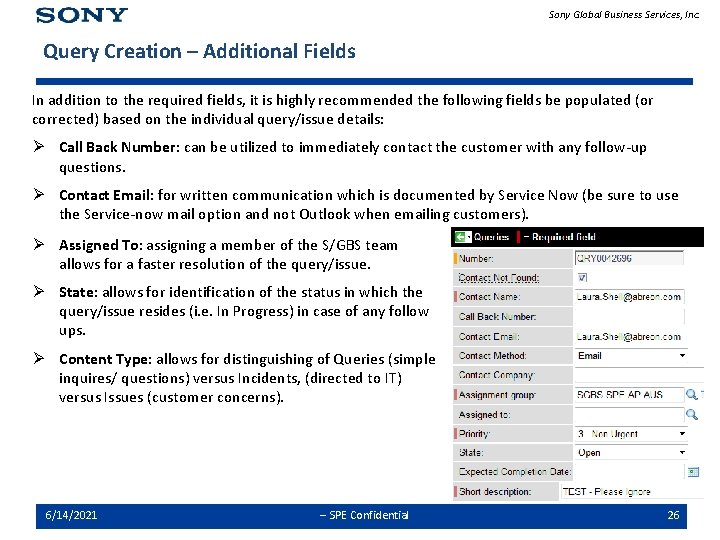Click the slide title 'Query Creation – Additional Fields'

tap(199, 51)
